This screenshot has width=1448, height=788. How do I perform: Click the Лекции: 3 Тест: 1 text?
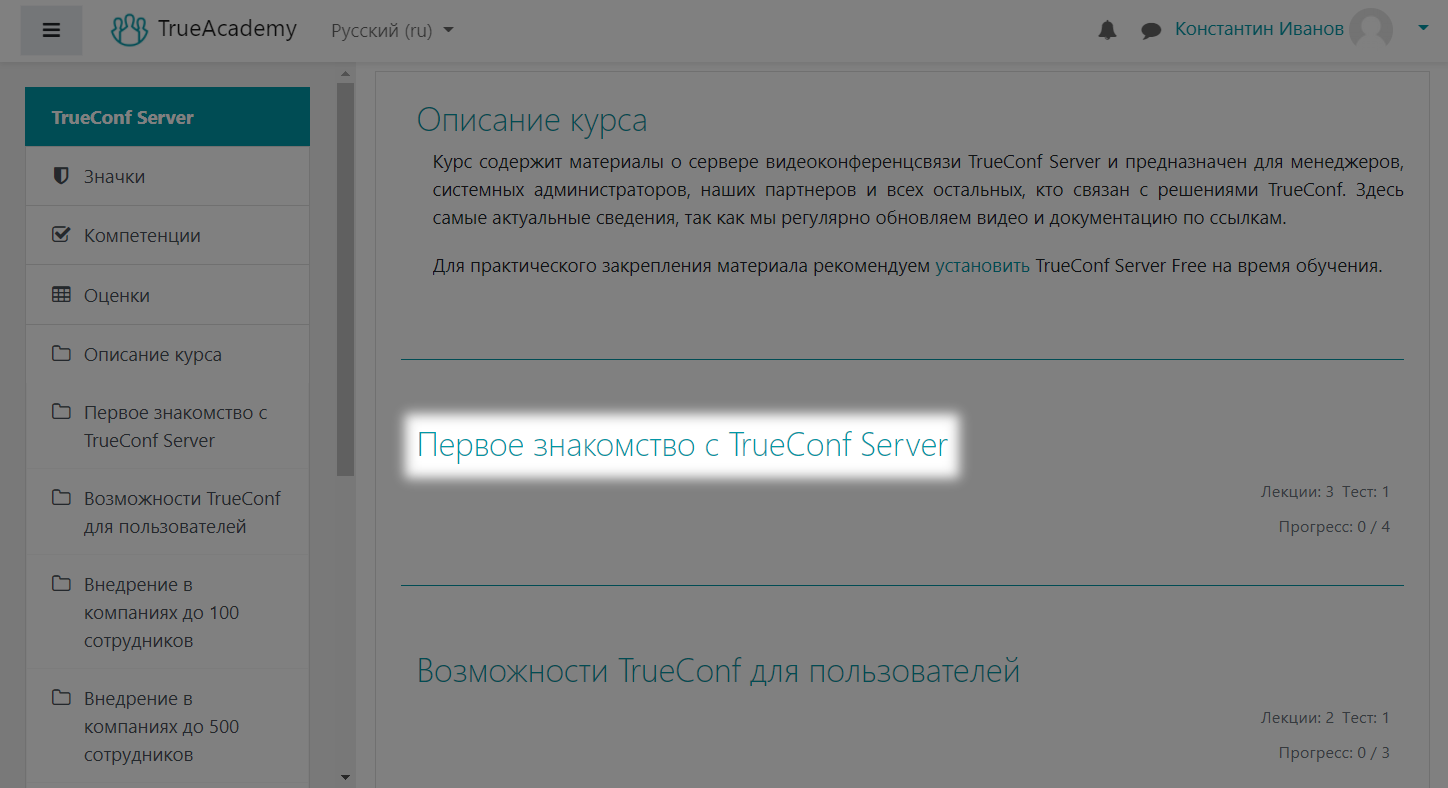click(x=1326, y=492)
